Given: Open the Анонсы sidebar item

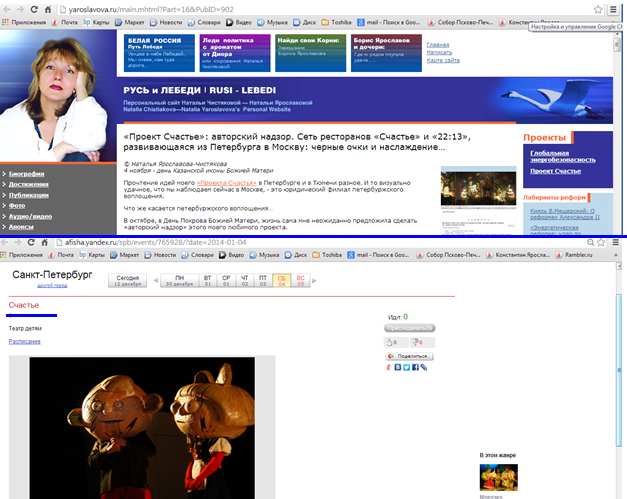Looking at the screenshot, I should click(21, 227).
